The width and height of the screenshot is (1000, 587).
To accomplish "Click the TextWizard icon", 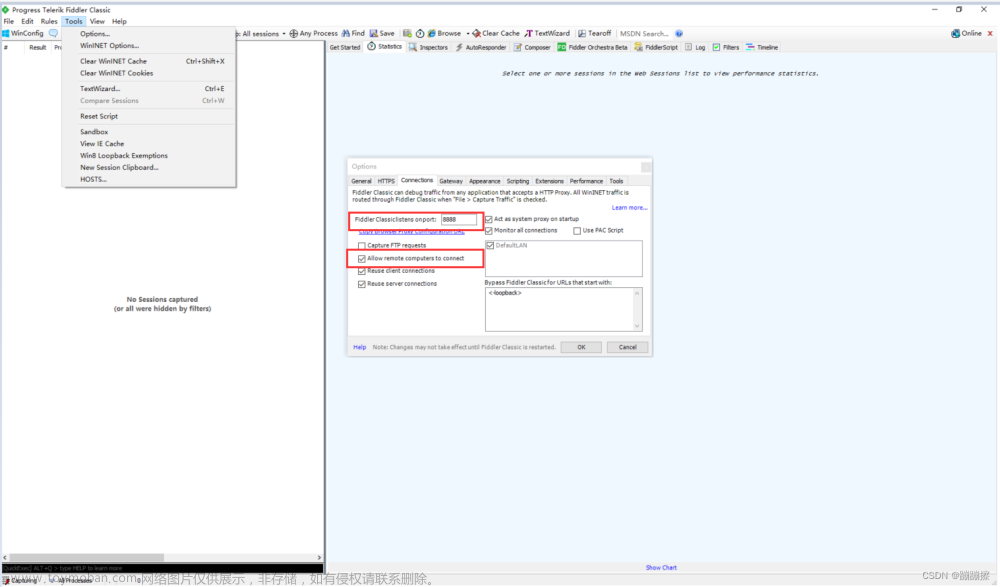I will coord(528,33).
